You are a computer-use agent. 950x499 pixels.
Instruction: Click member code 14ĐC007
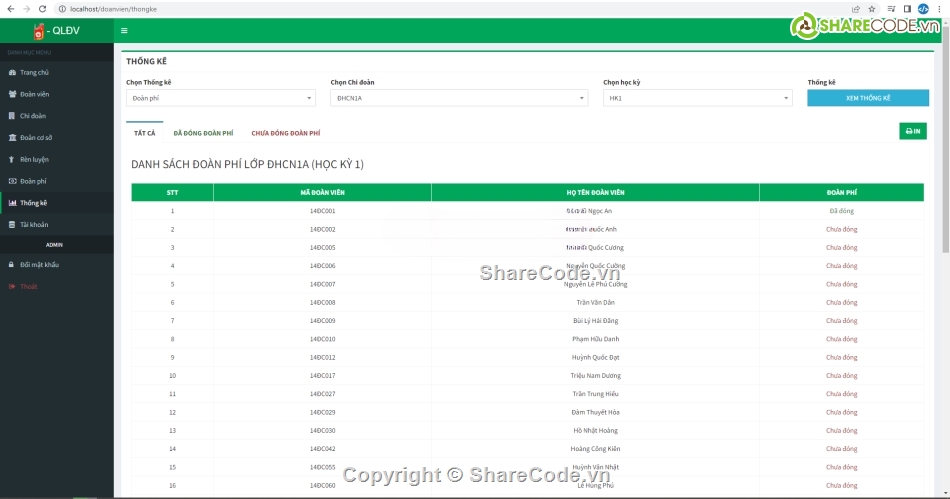coord(322,285)
